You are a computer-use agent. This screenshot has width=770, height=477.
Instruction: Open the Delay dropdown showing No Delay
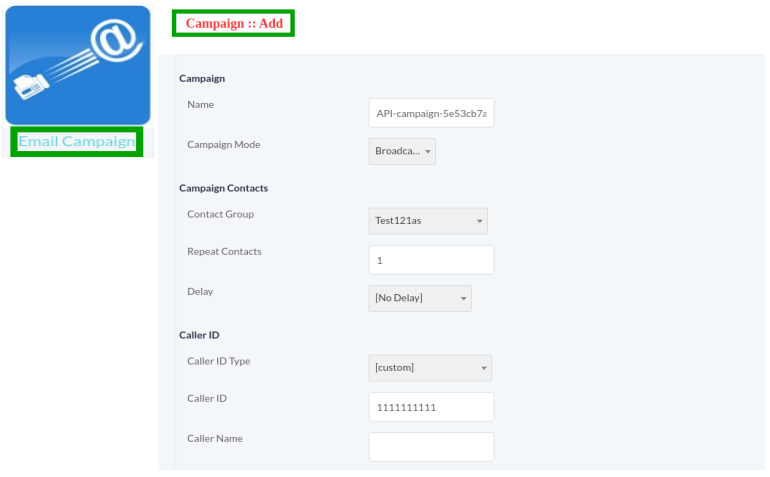(419, 298)
